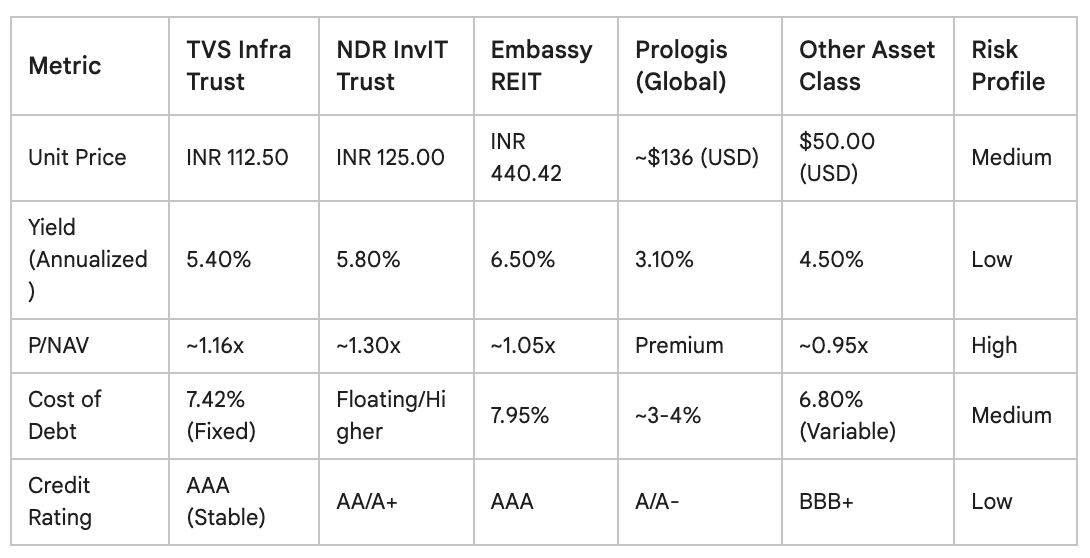Viewport: 1090px width, 558px height.
Task: Click the Risk Profile column header
Action: coord(1015,66)
